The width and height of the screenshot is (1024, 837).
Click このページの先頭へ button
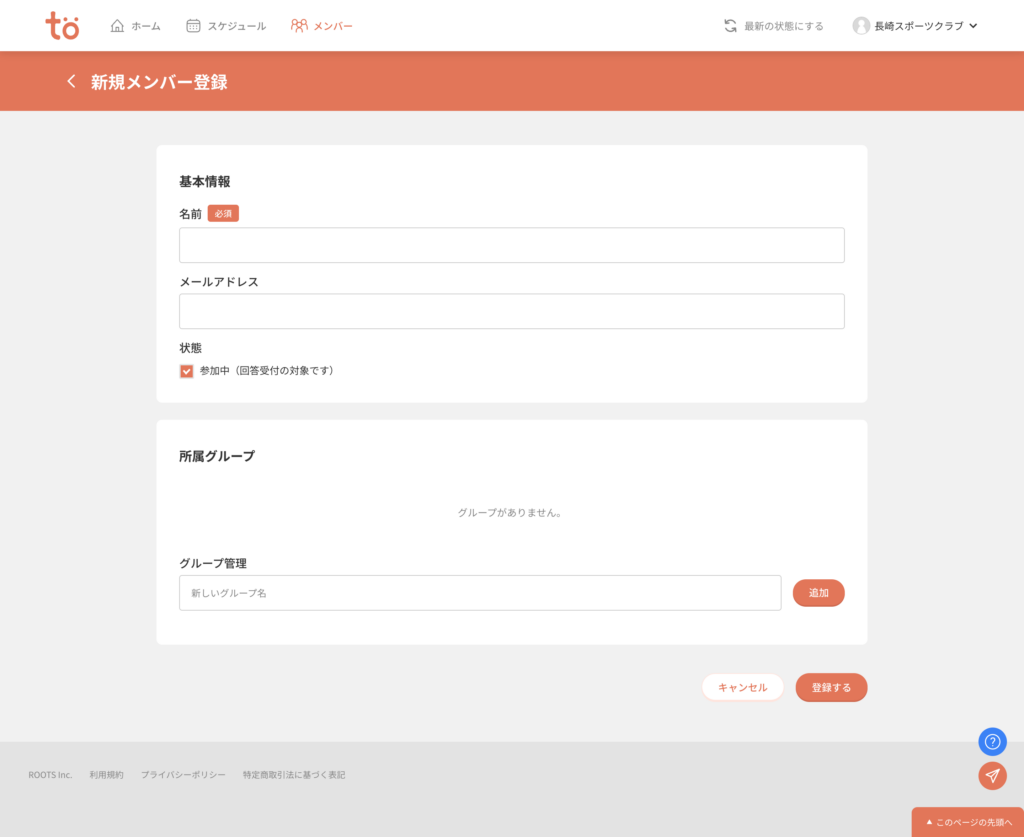point(968,822)
